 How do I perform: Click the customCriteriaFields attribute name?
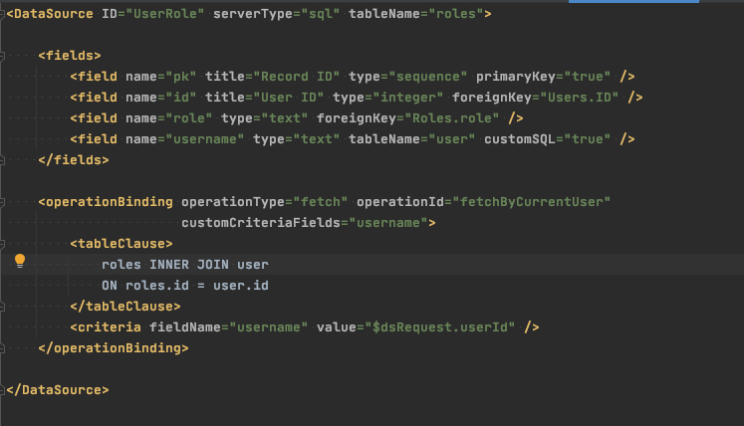(259, 222)
